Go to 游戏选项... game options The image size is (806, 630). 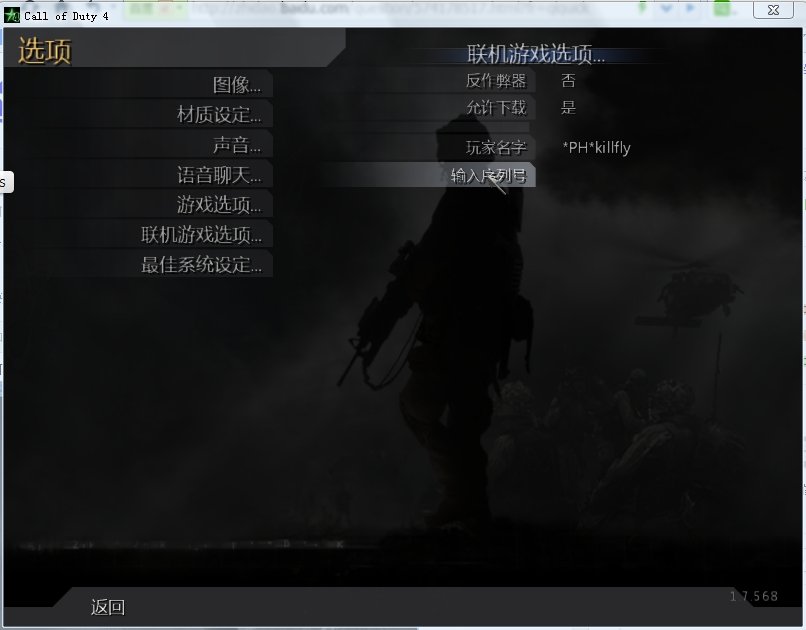point(219,205)
